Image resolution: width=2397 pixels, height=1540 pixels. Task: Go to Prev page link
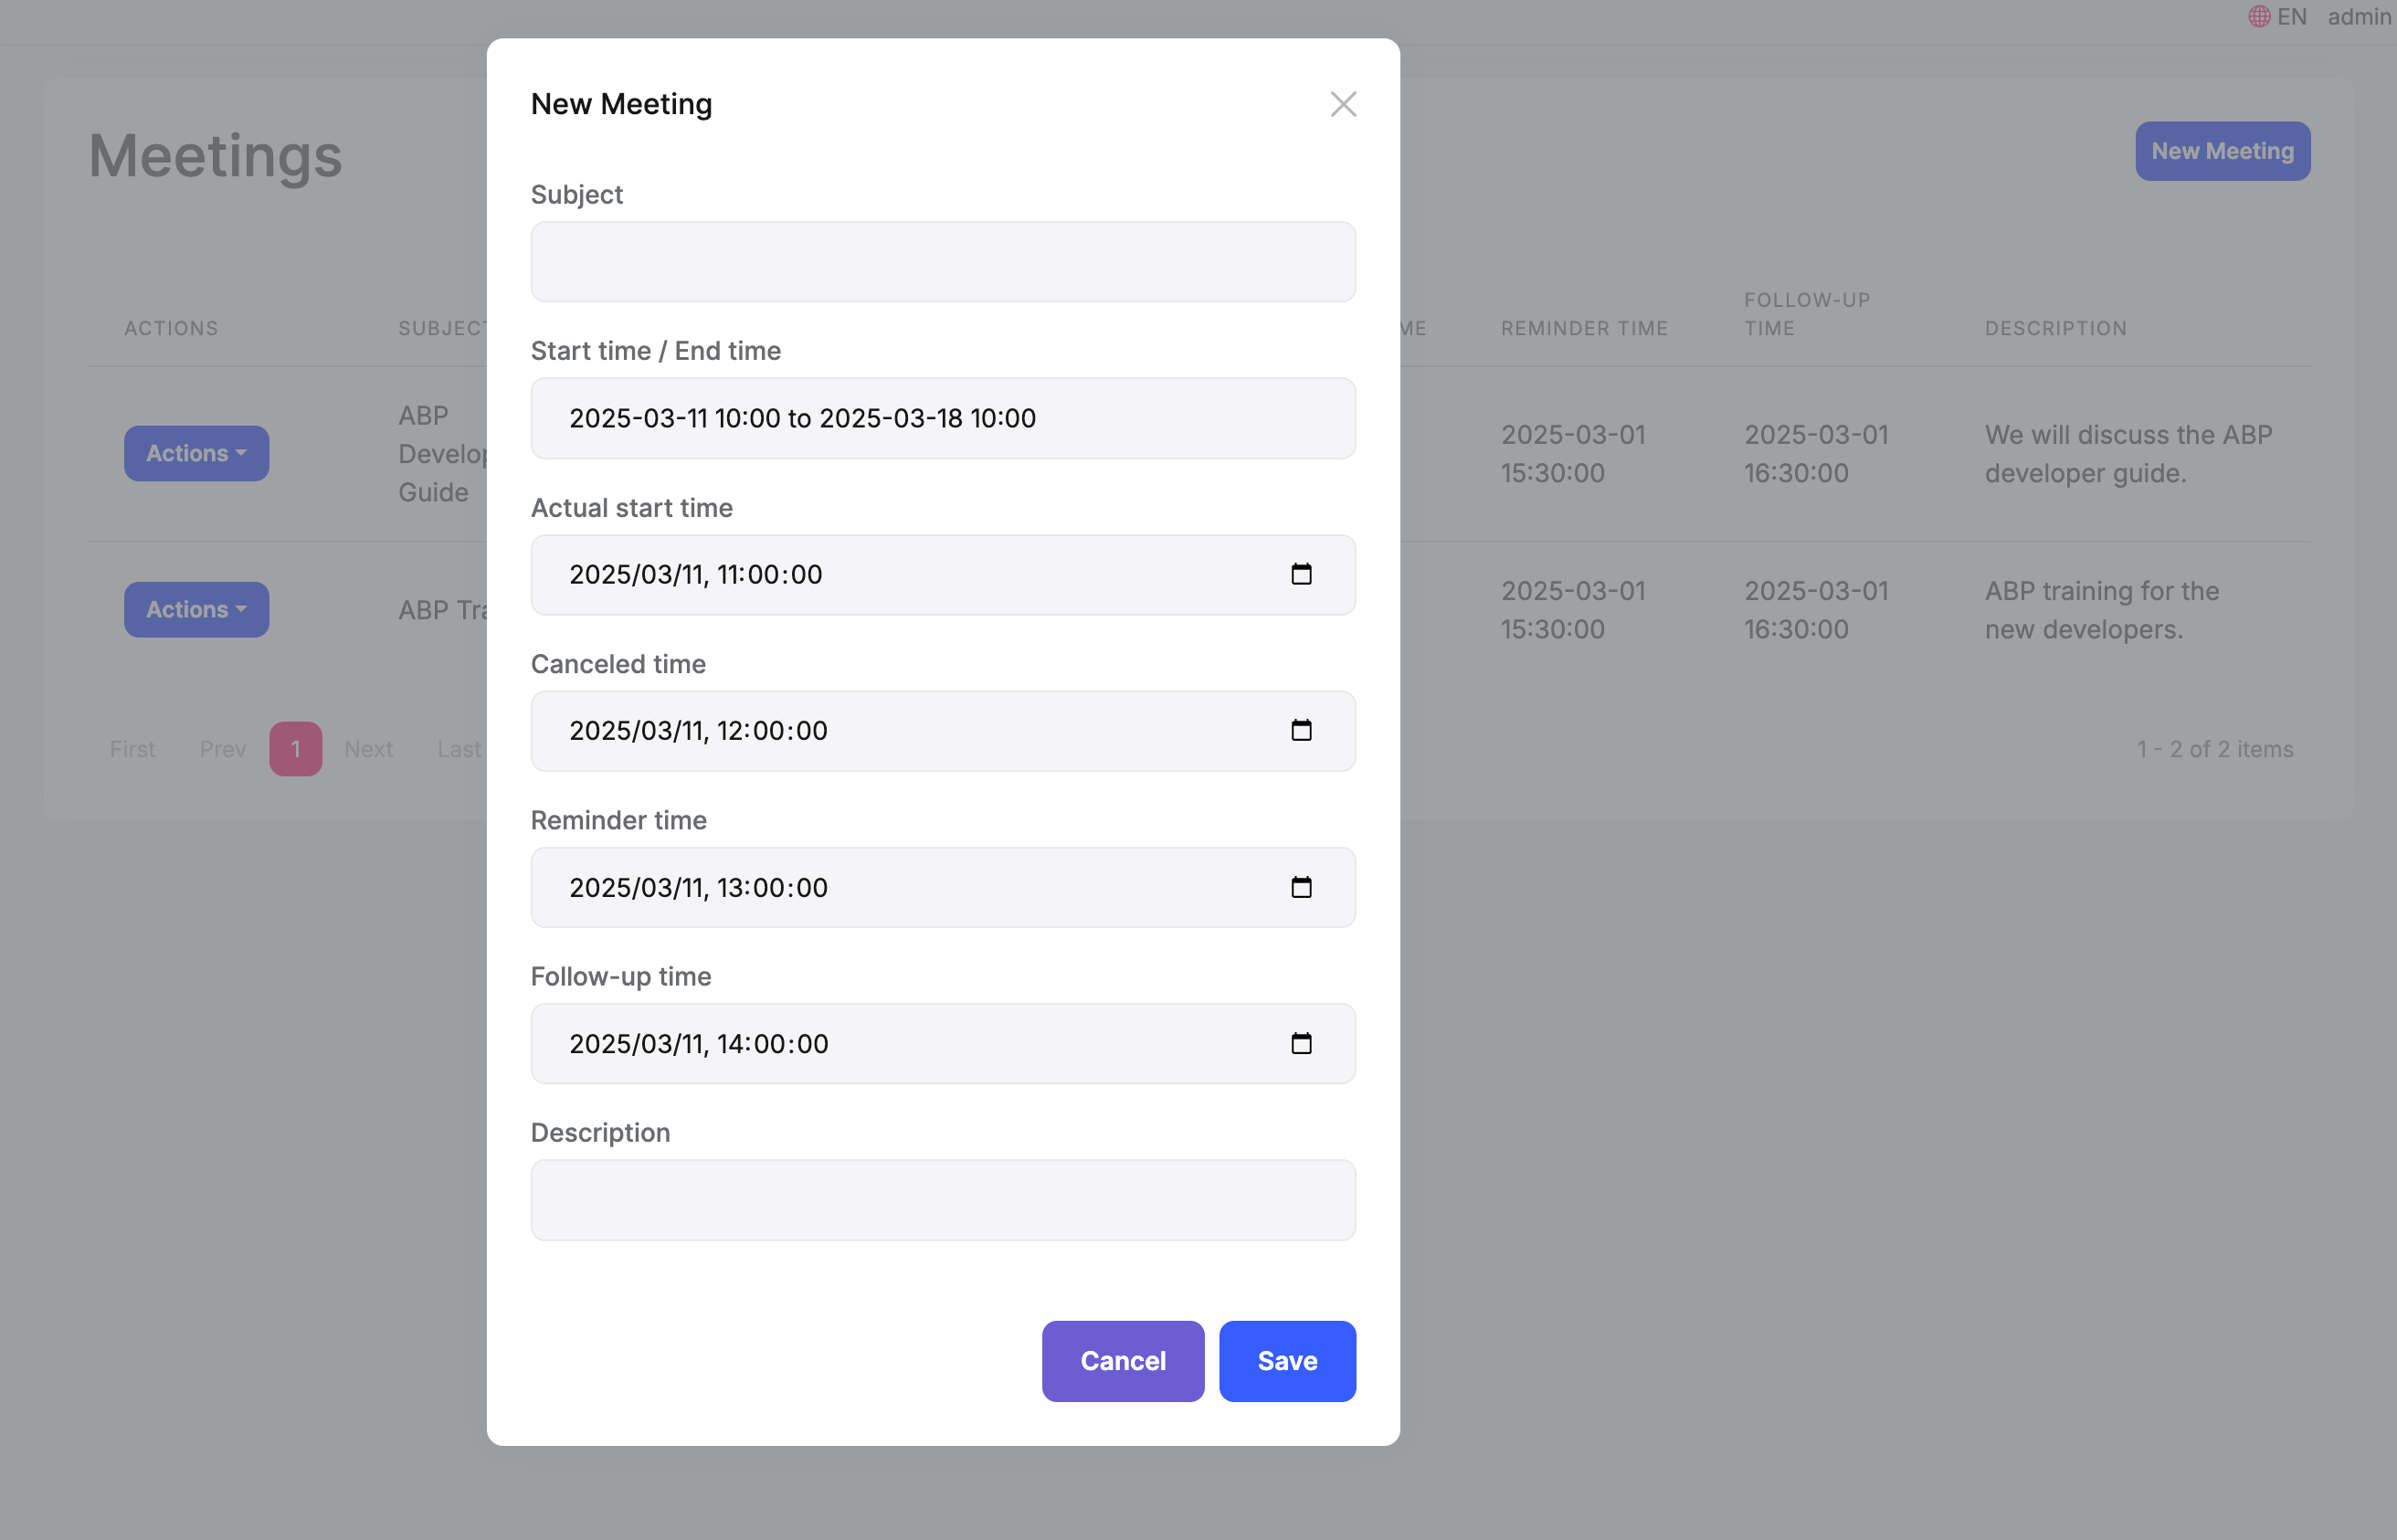click(222, 749)
